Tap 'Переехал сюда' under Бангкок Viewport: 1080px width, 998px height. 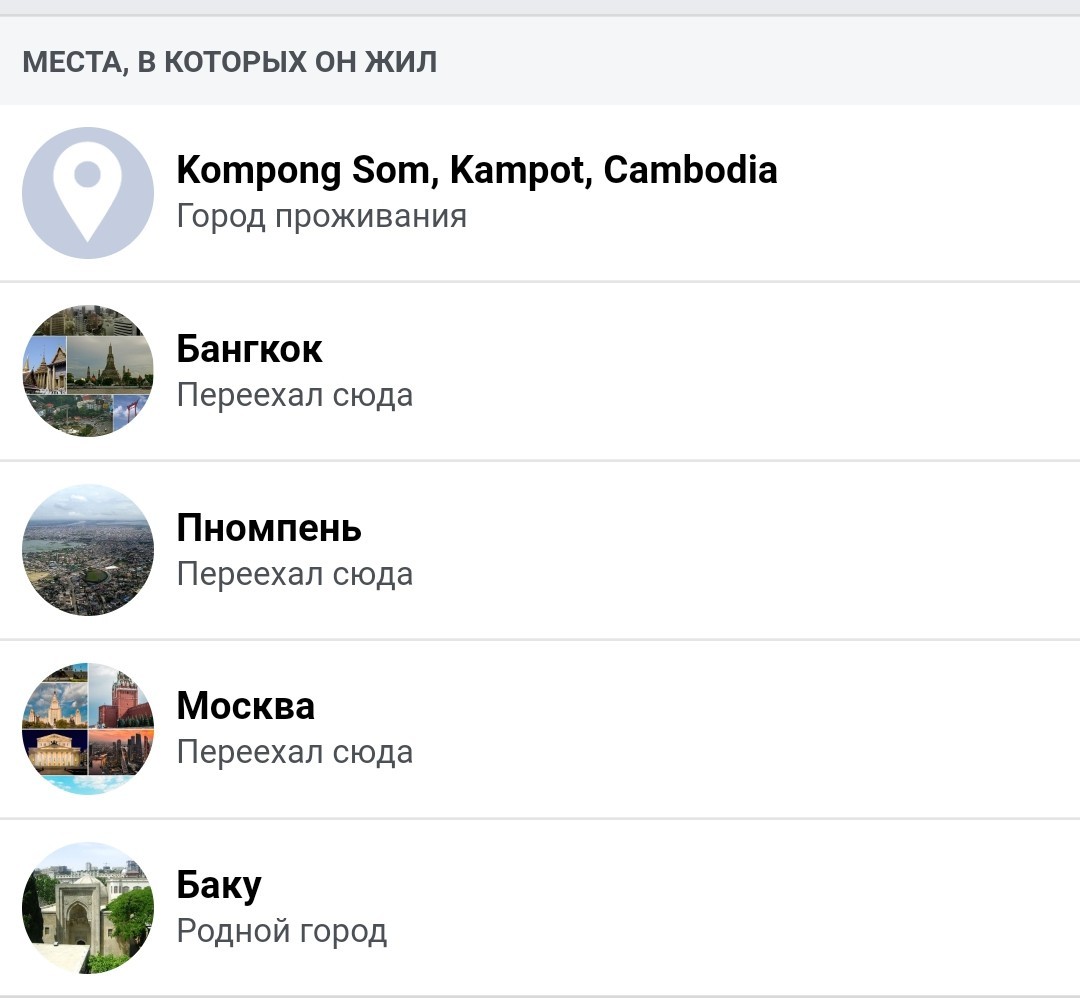[295, 395]
